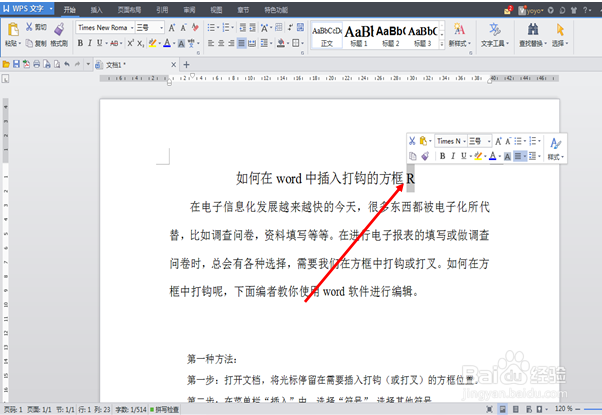Toggle Bold in the ribbon font group
Image resolution: width=602 pixels, height=415 pixels.
[80, 43]
